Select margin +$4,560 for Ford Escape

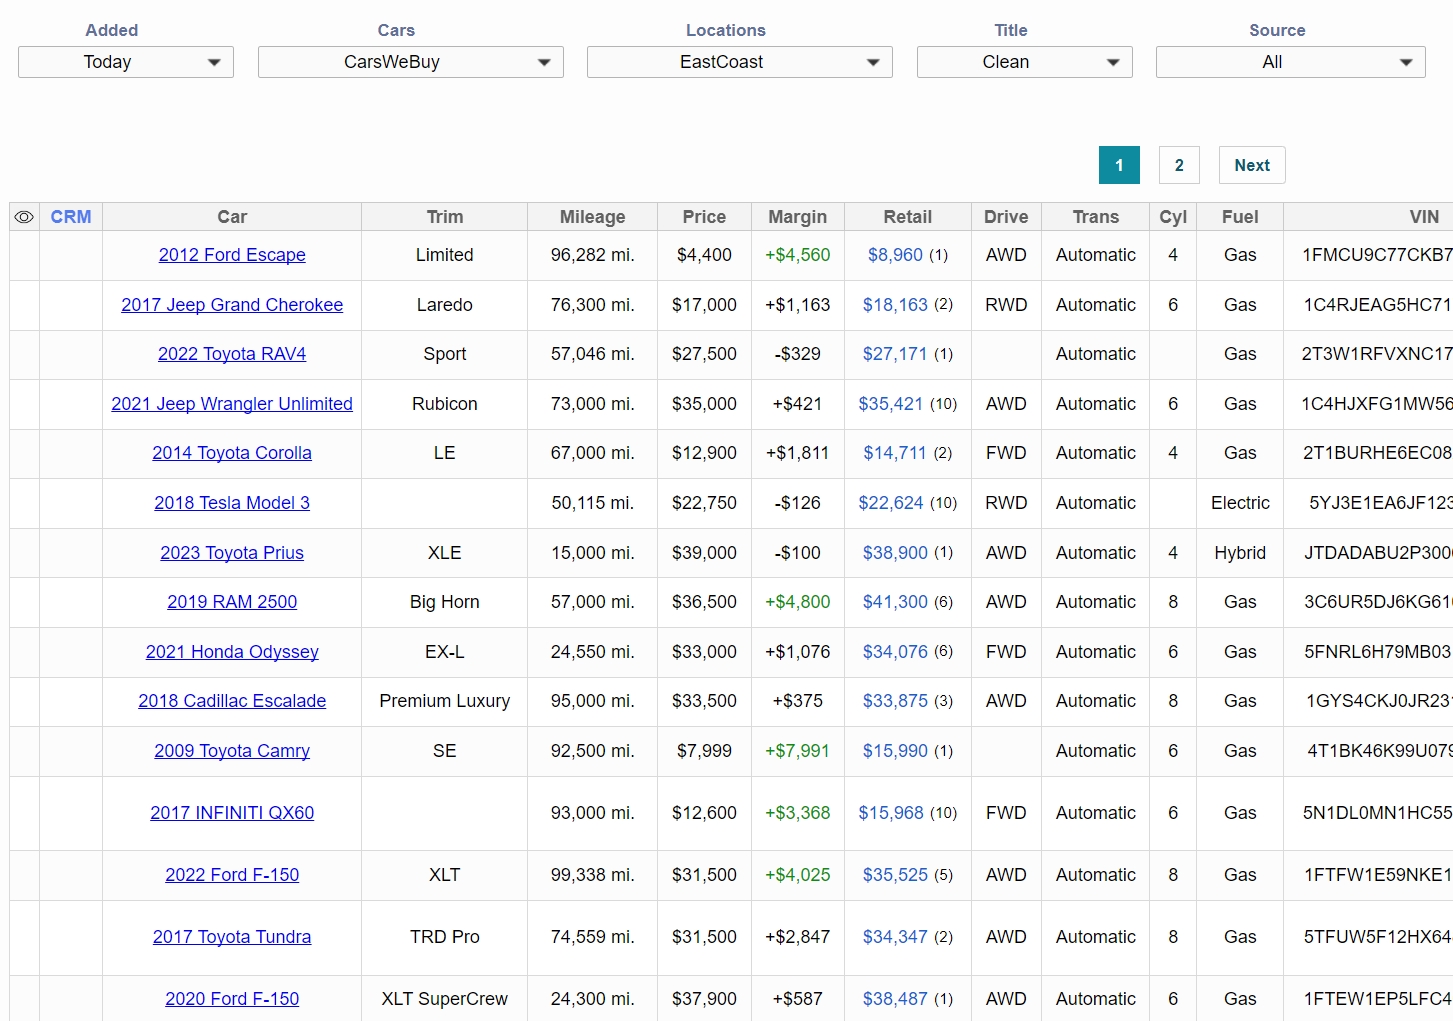(x=798, y=255)
